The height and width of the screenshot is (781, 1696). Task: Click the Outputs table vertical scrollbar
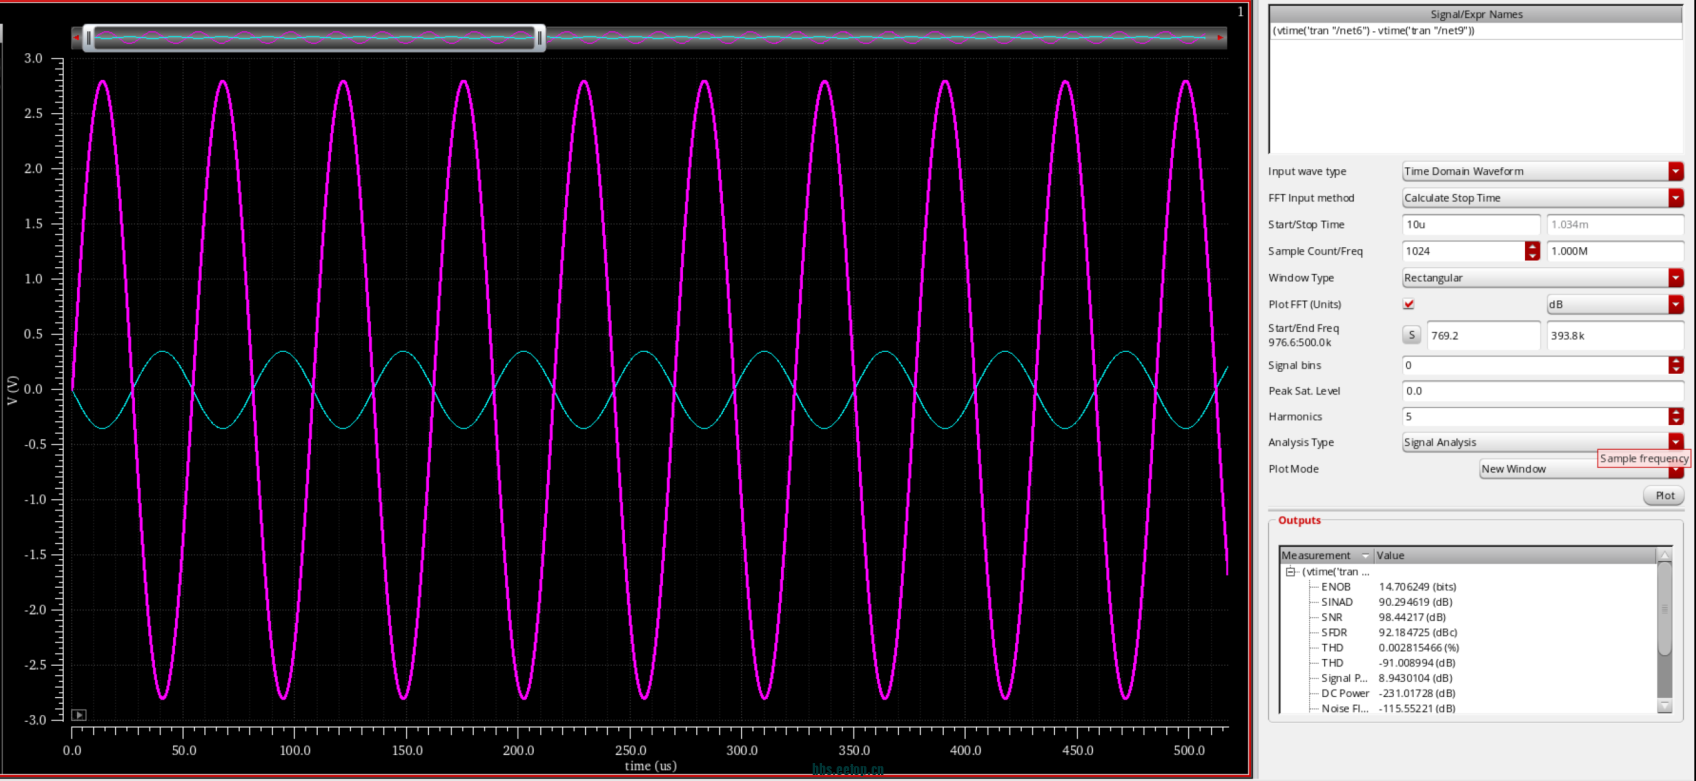pyautogui.click(x=1664, y=608)
